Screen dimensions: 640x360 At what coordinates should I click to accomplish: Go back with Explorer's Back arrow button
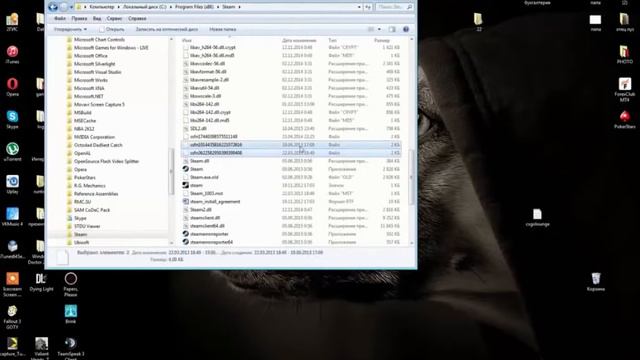pos(53,7)
